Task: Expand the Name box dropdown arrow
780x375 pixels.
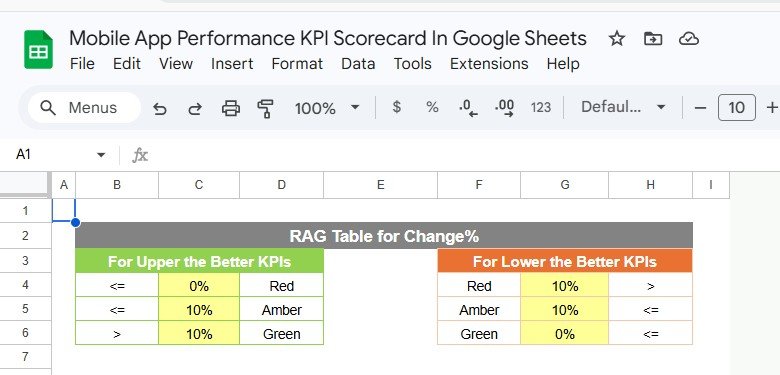Action: coord(101,155)
